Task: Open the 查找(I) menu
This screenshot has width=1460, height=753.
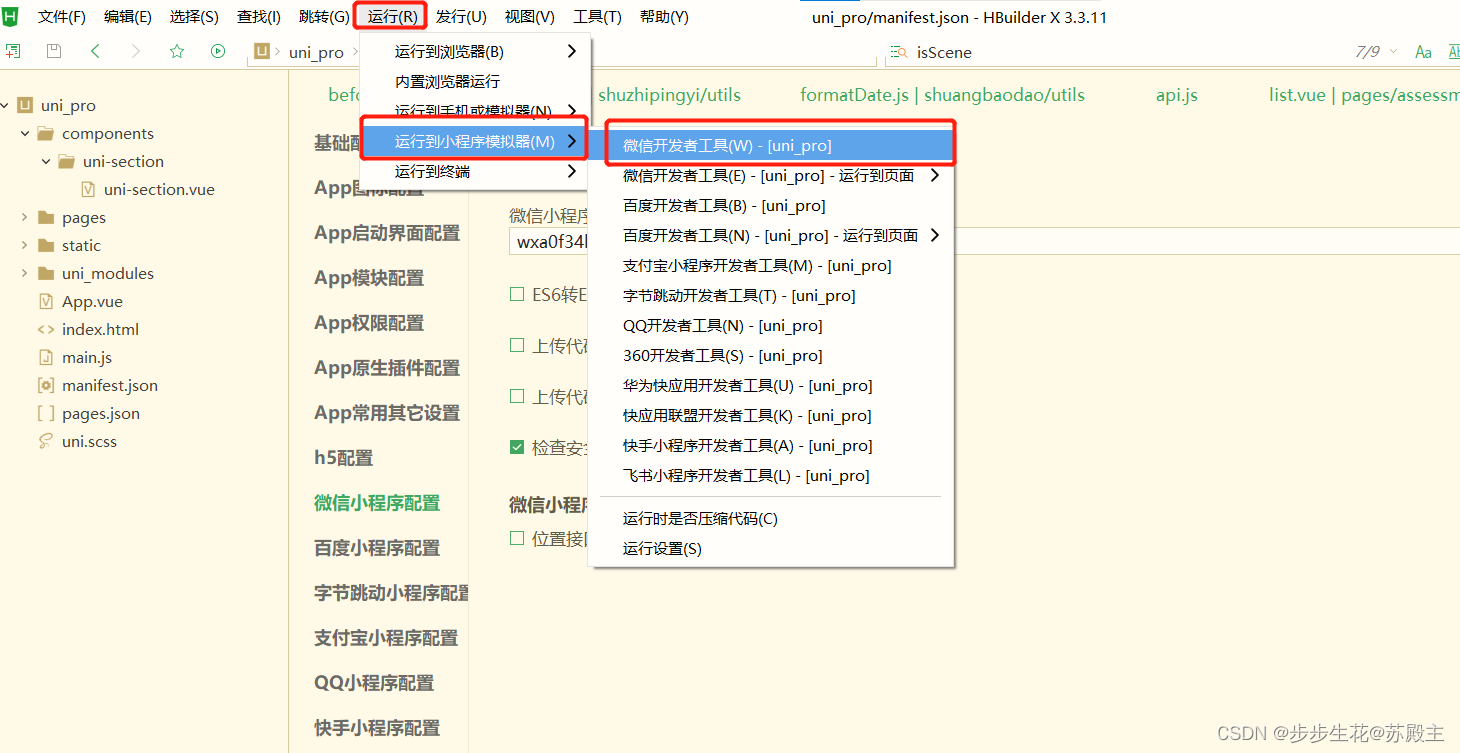Action: click(259, 17)
